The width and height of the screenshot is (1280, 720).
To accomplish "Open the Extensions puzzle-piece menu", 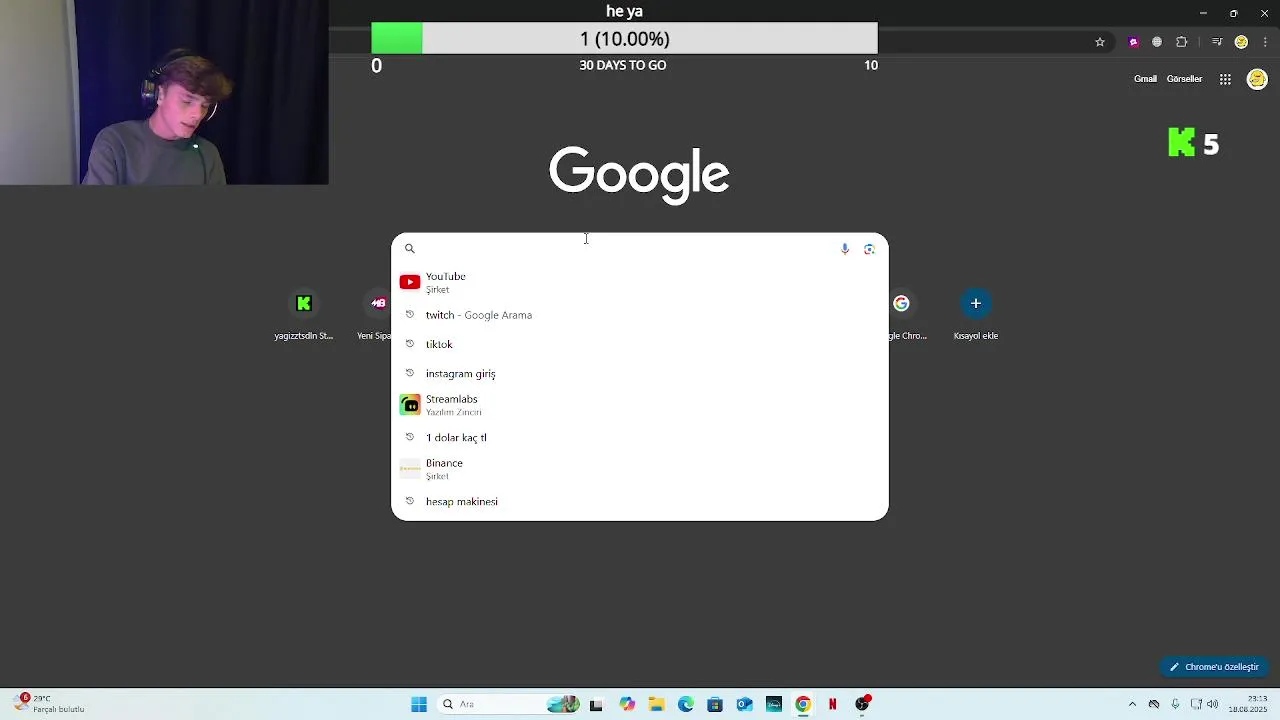I will coord(1182,42).
